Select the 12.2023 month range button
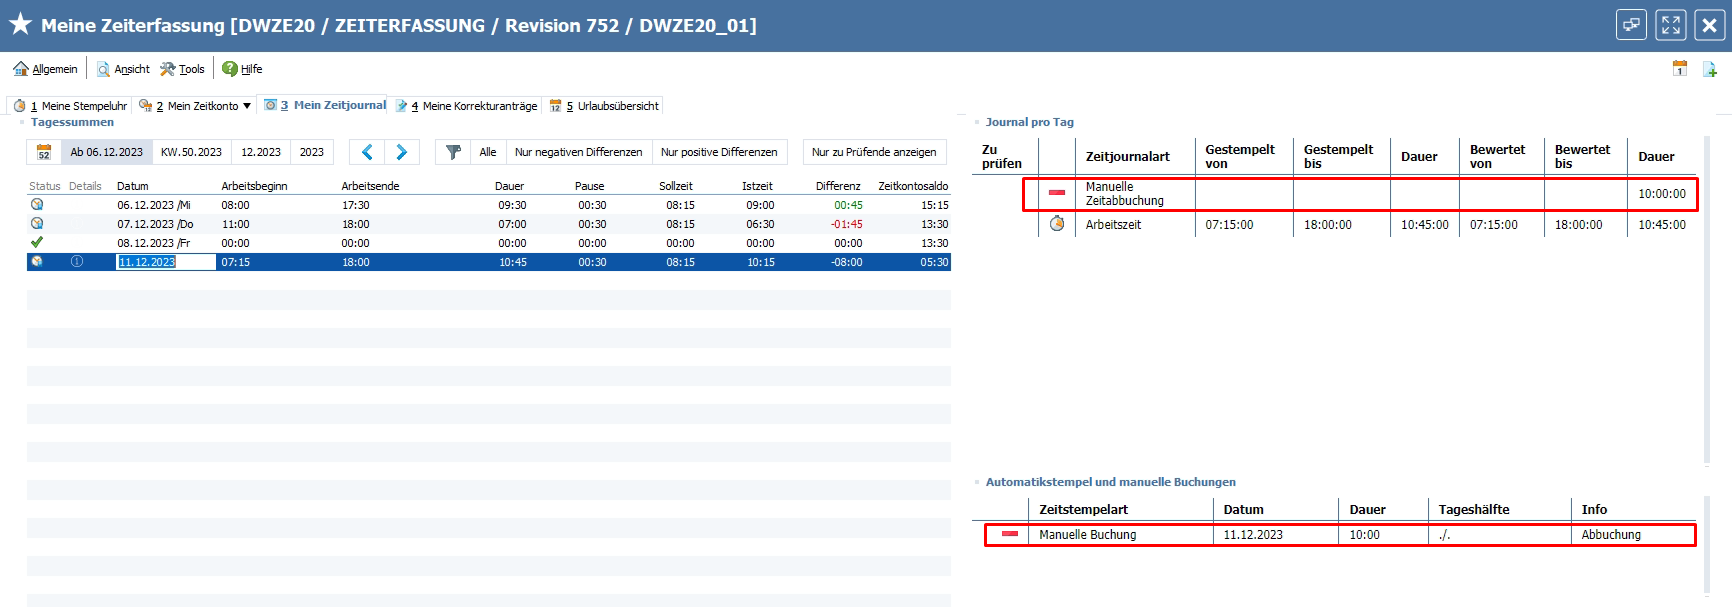 click(261, 152)
